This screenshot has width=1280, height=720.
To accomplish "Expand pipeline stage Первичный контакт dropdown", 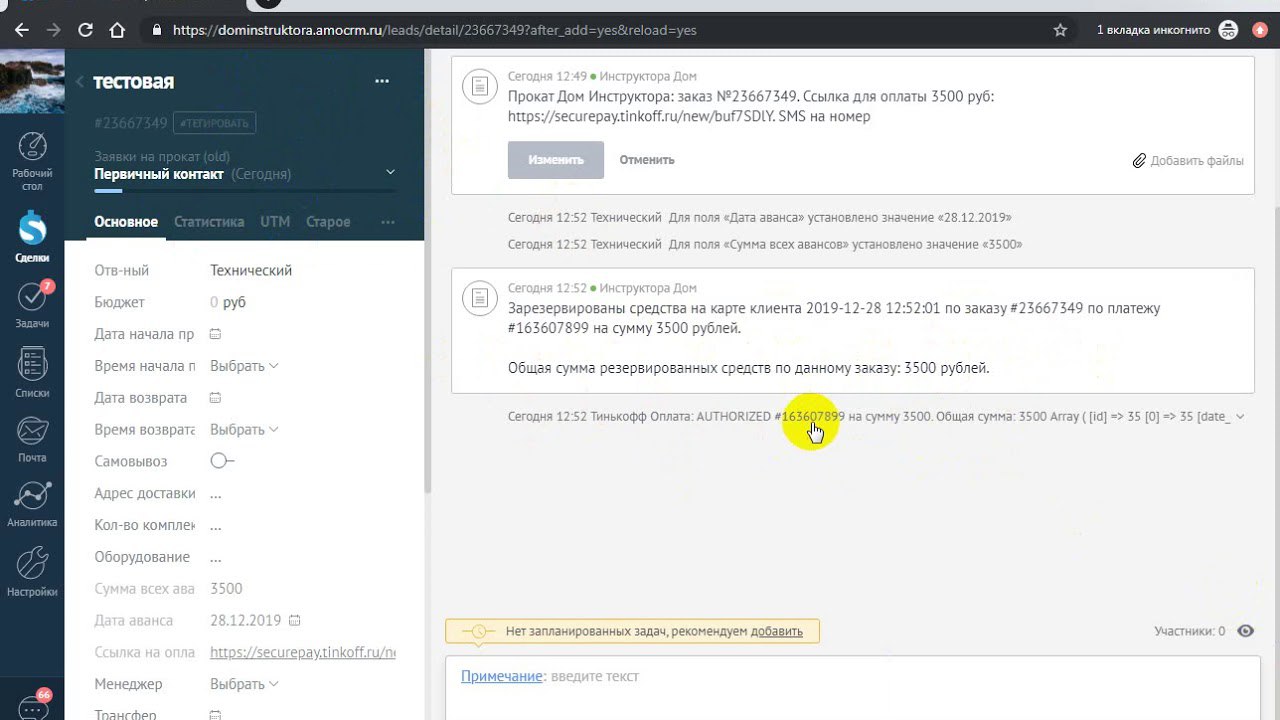I will (390, 172).
